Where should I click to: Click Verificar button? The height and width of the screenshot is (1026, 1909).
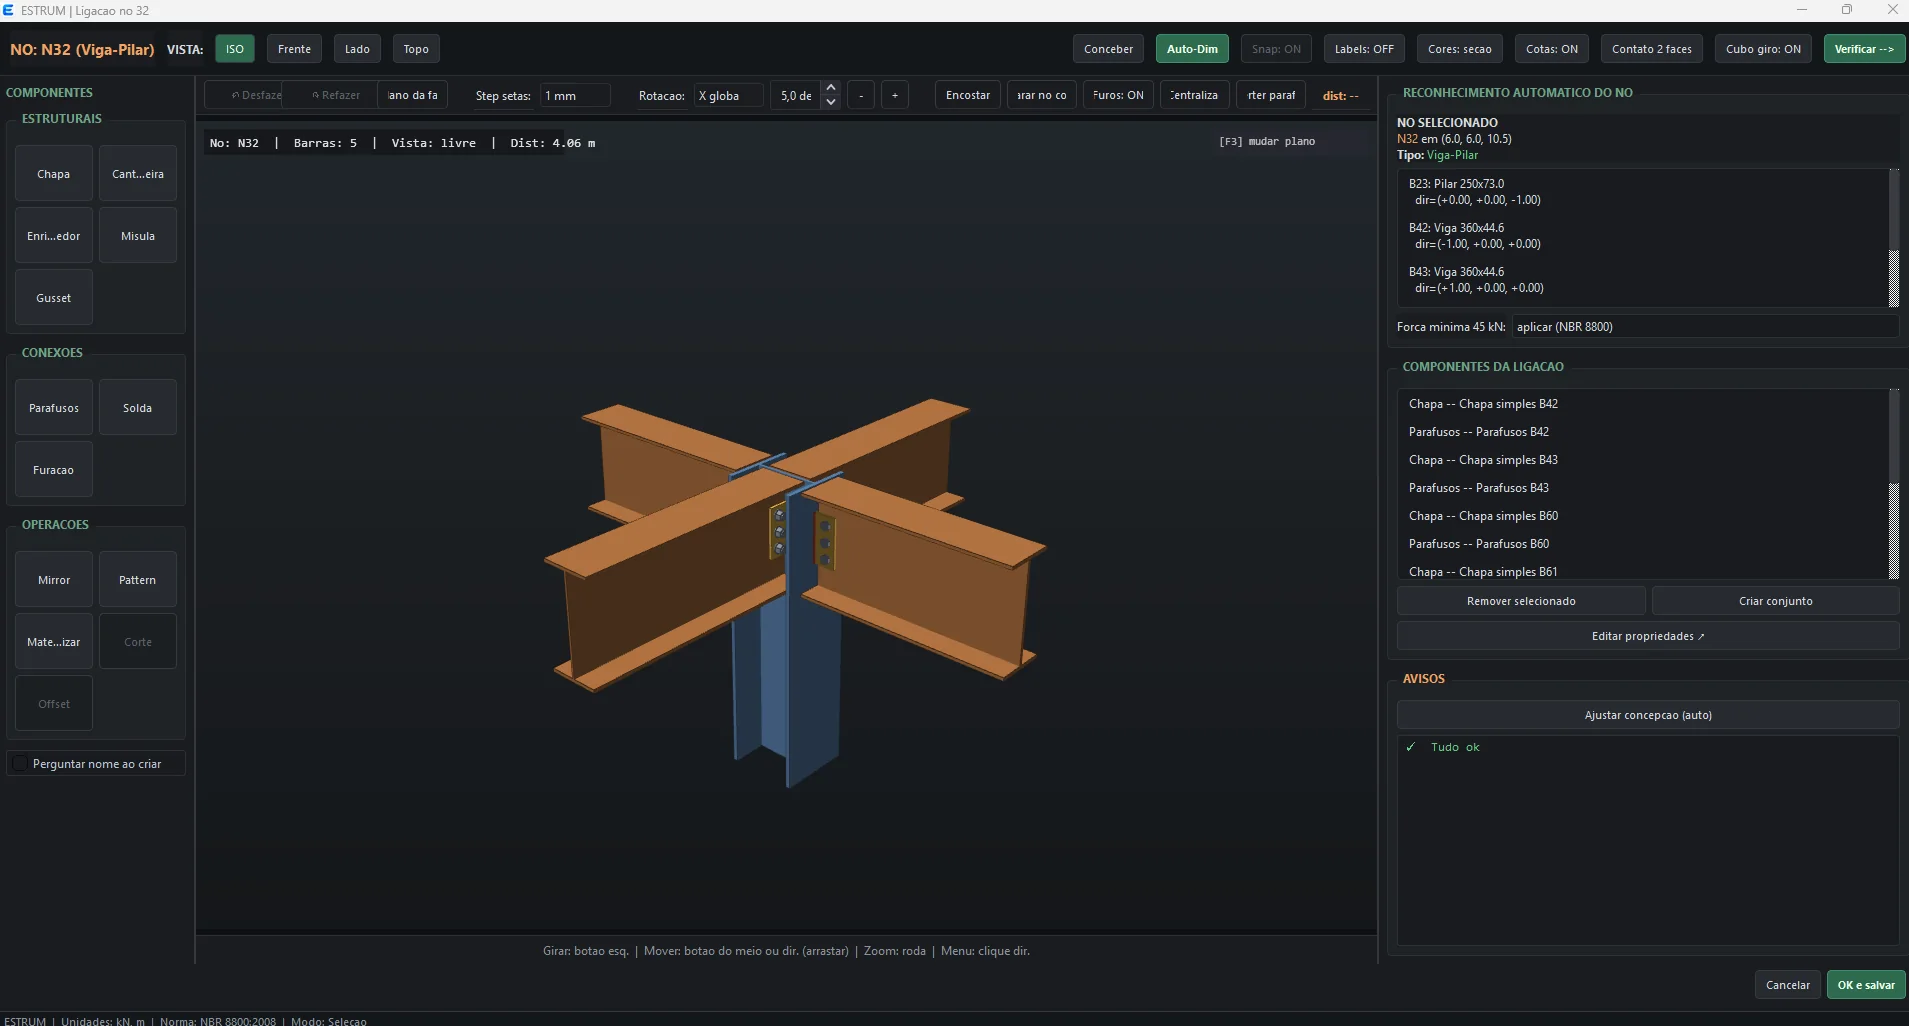[x=1864, y=49]
